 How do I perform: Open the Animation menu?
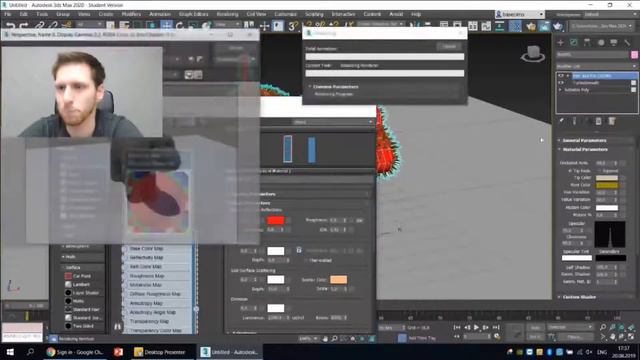pos(160,14)
